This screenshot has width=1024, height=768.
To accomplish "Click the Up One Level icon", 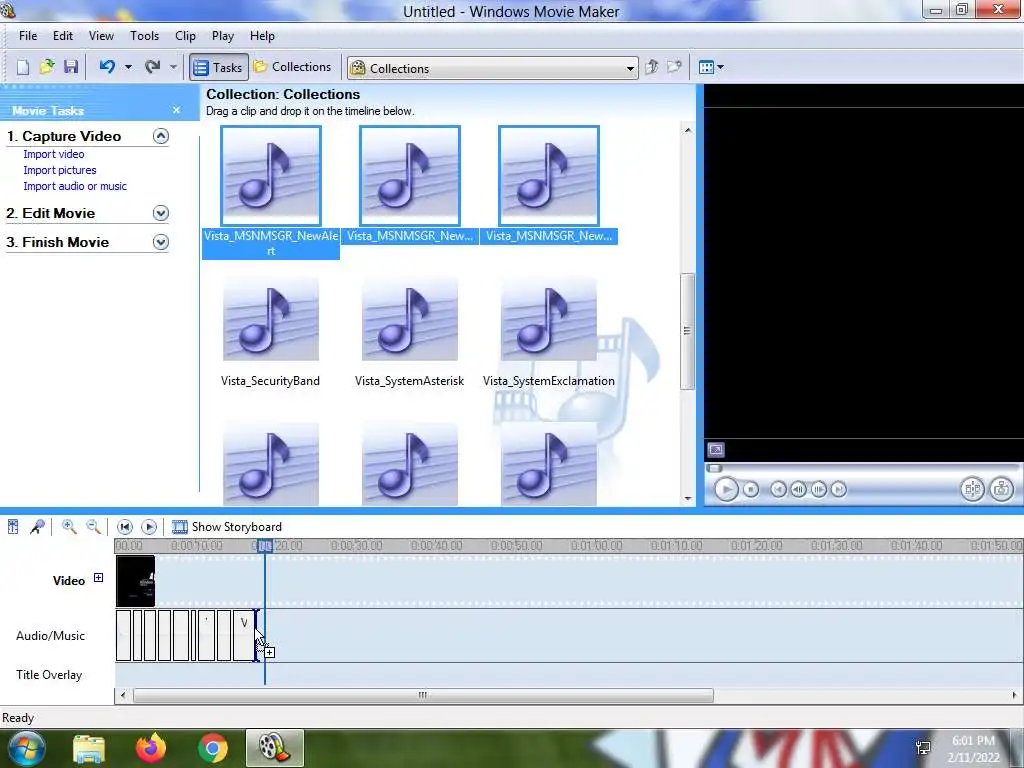I will click(x=651, y=67).
